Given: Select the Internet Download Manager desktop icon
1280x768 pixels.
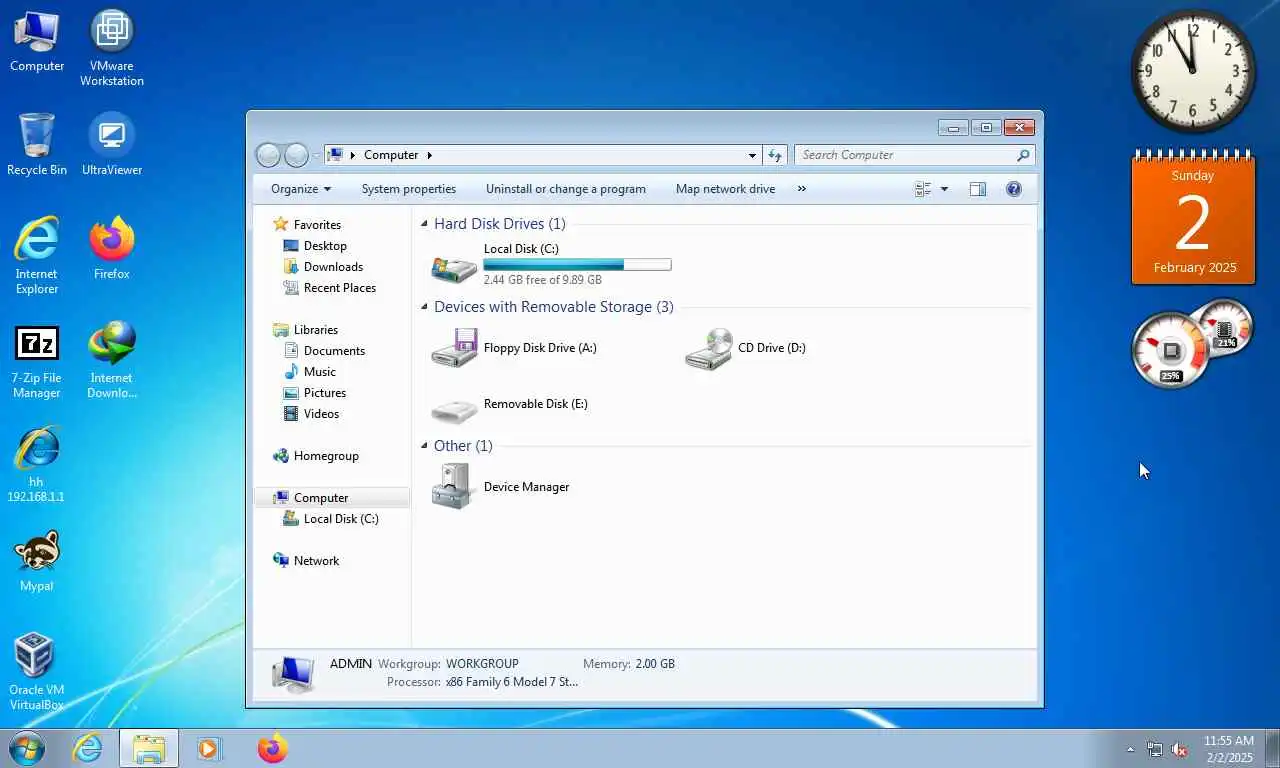Looking at the screenshot, I should pyautogui.click(x=112, y=360).
